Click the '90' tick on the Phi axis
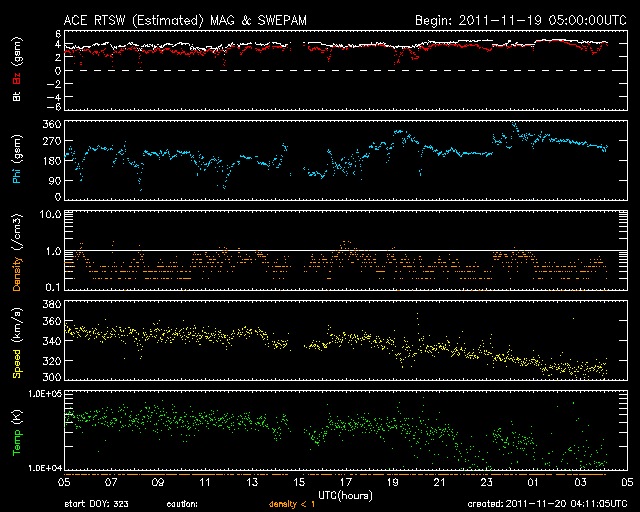640x512 pixels. 55,180
